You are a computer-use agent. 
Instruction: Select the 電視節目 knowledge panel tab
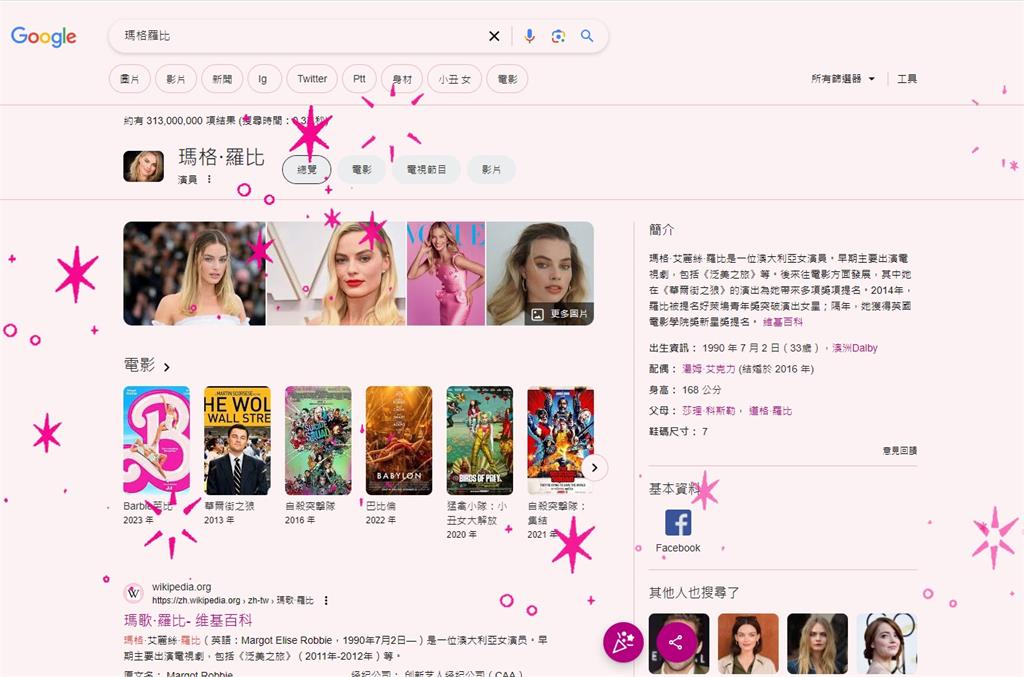coord(426,170)
